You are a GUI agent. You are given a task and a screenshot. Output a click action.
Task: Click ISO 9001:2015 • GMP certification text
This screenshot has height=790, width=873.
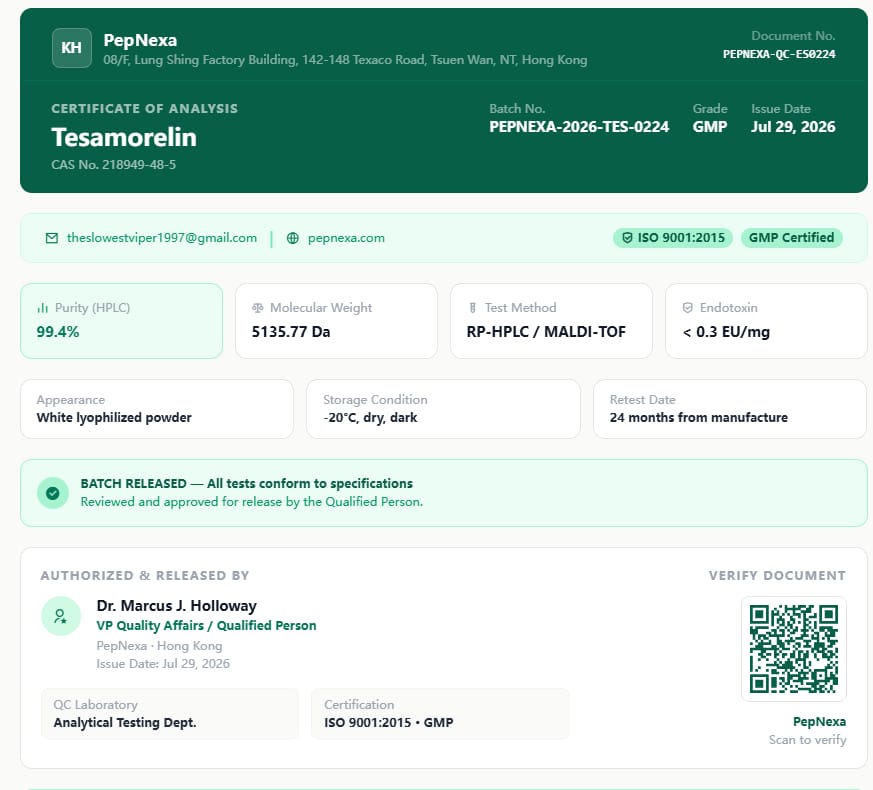click(x=389, y=723)
